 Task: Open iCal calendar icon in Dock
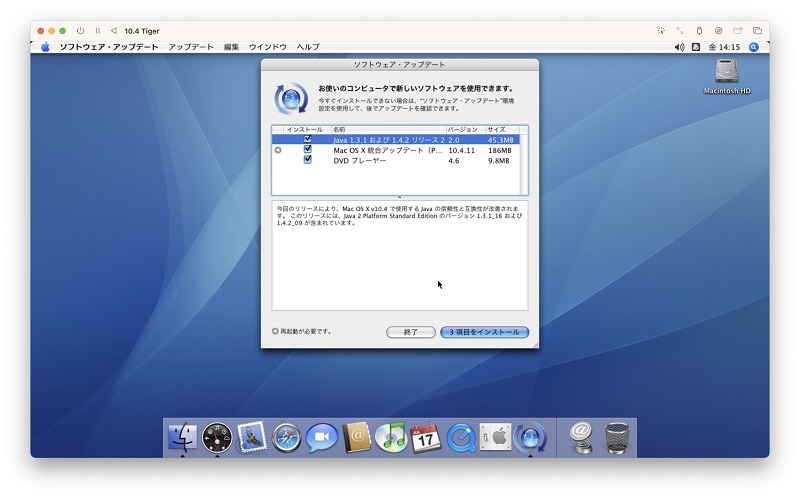tap(426, 437)
